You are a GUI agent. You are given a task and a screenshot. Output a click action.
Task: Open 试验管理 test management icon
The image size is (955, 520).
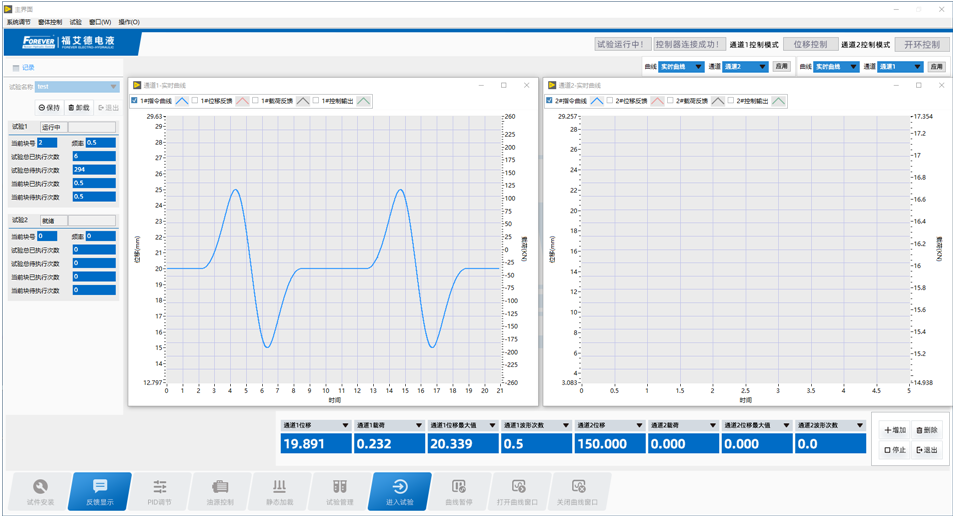pos(340,491)
